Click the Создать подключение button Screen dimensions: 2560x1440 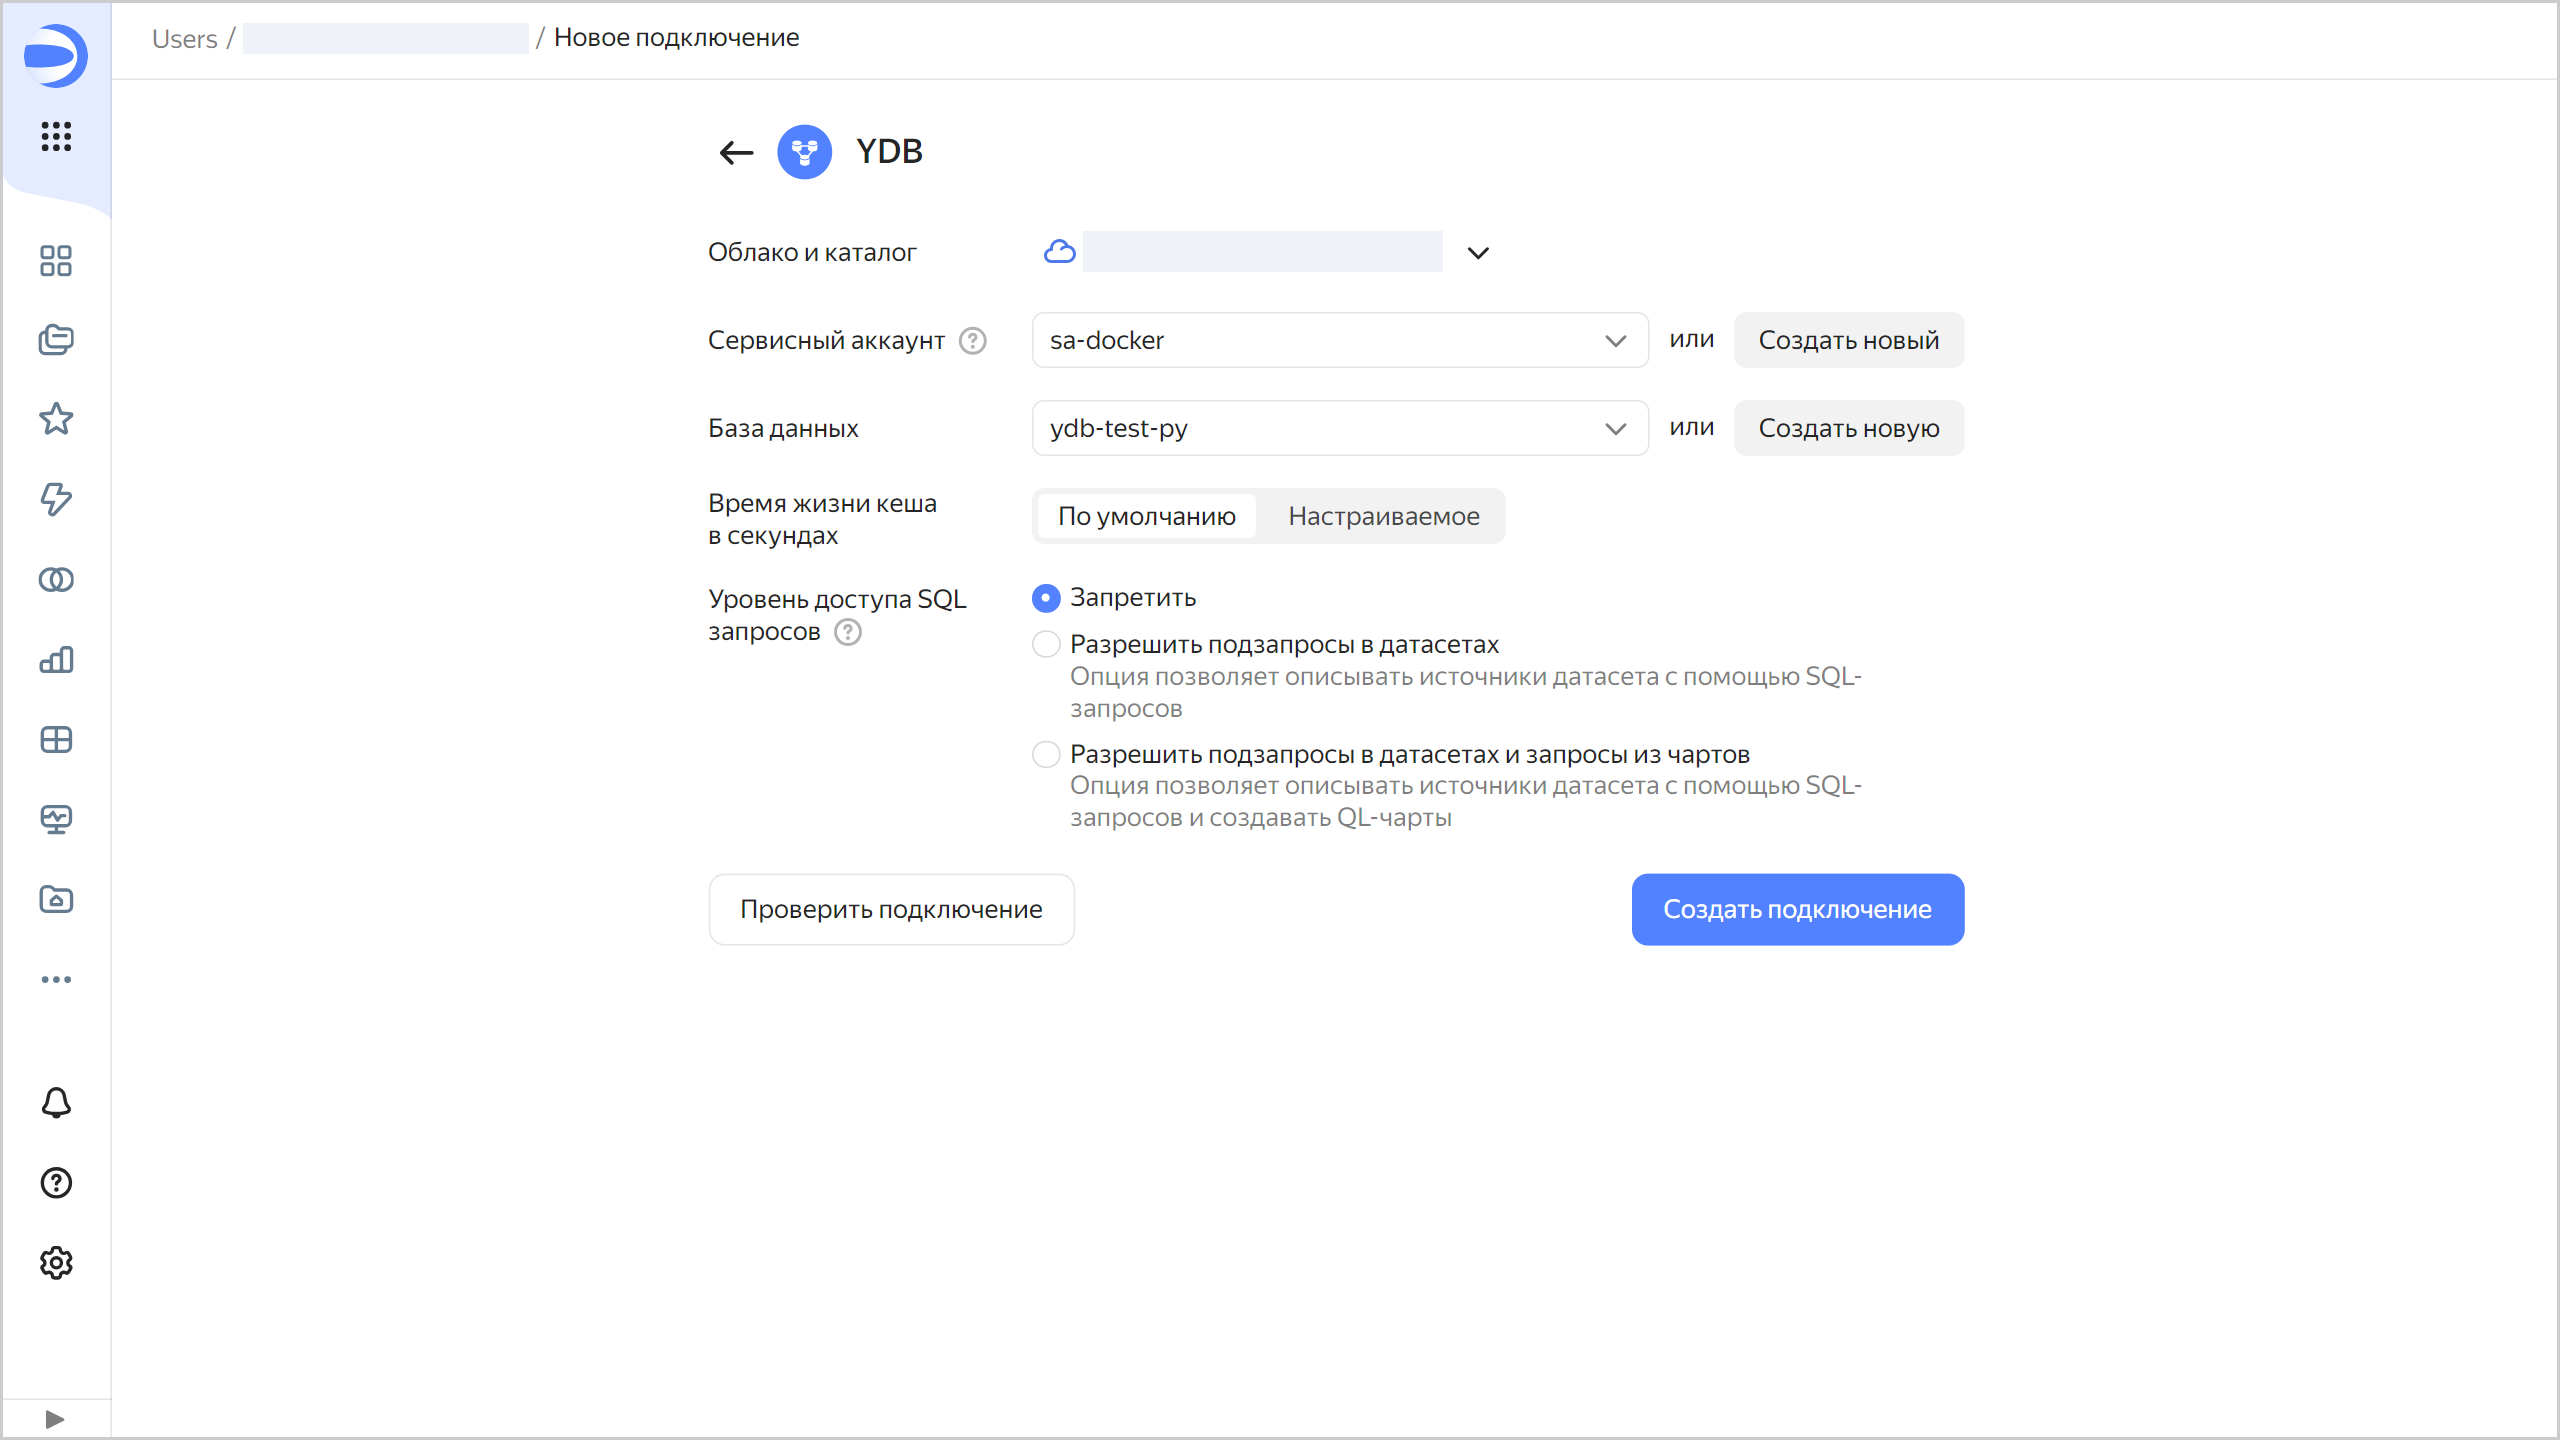[1797, 910]
